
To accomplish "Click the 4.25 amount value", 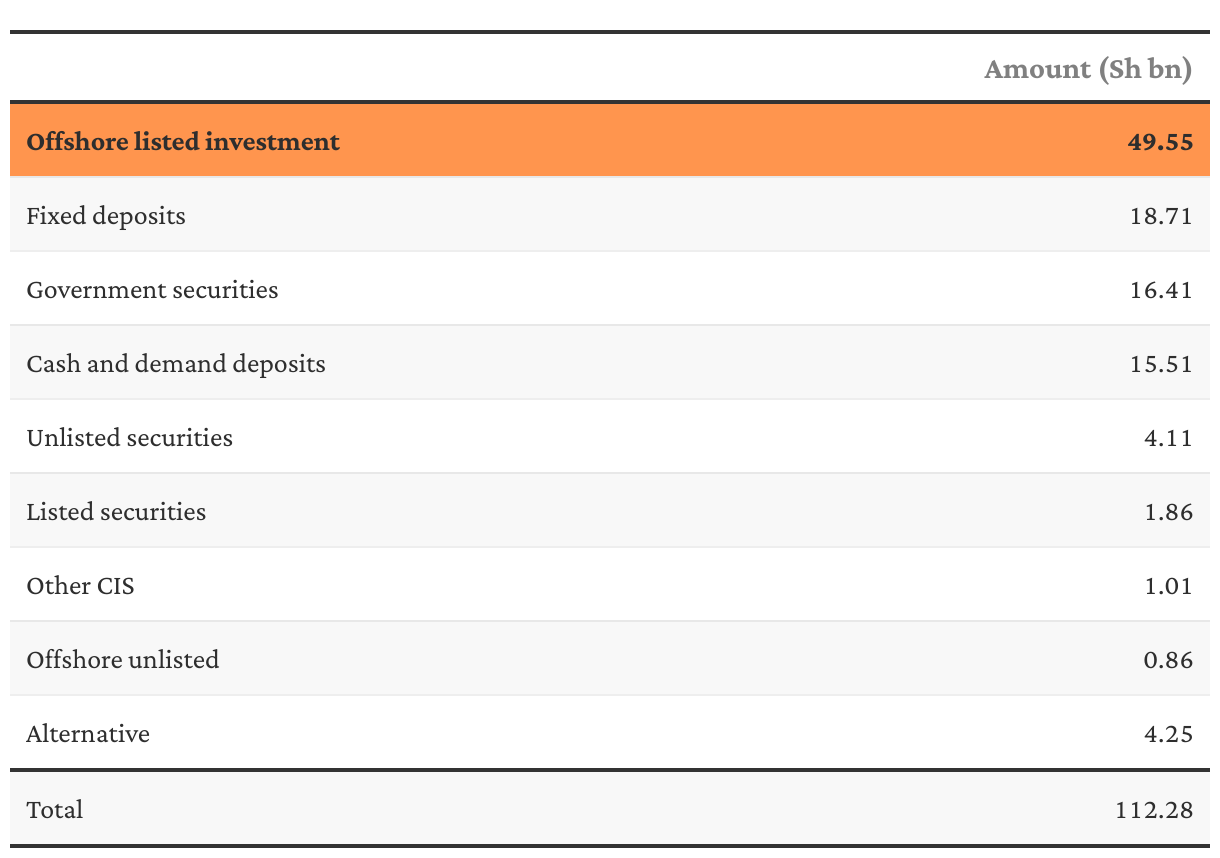I will 1168,734.
